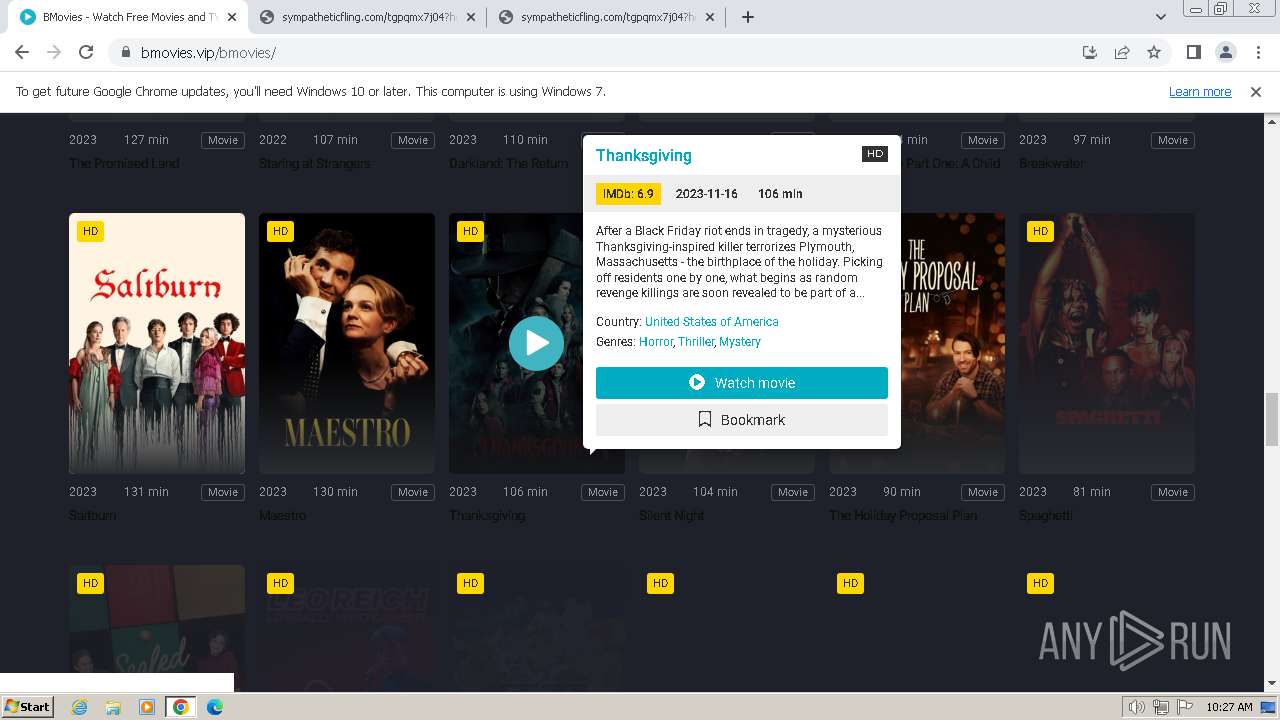Open new browser tab with plus
The width and height of the screenshot is (1280, 720).
pyautogui.click(x=747, y=17)
